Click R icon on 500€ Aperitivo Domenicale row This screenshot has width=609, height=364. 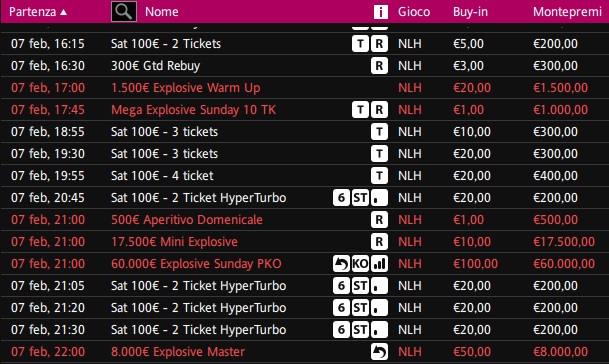[379, 220]
